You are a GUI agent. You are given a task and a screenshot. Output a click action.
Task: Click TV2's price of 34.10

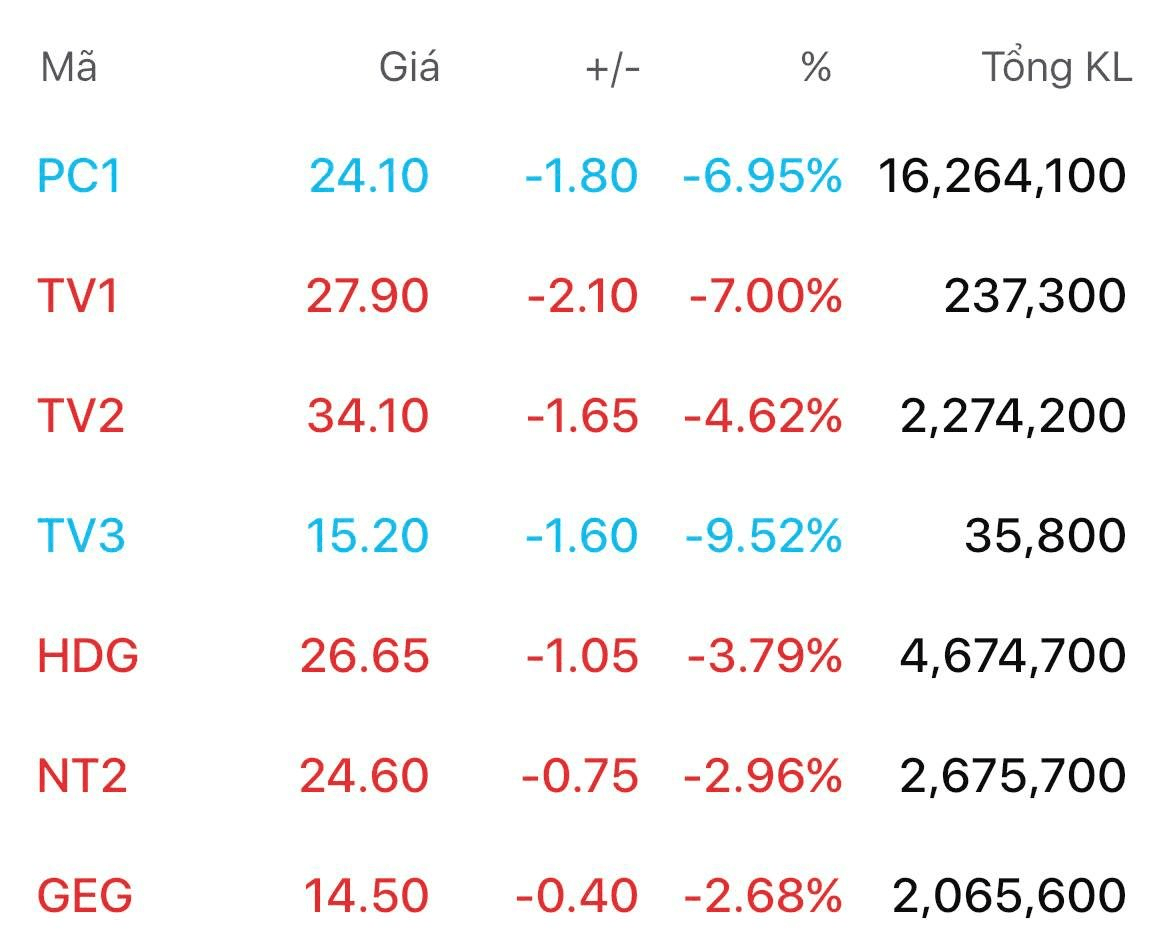pyautogui.click(x=365, y=415)
